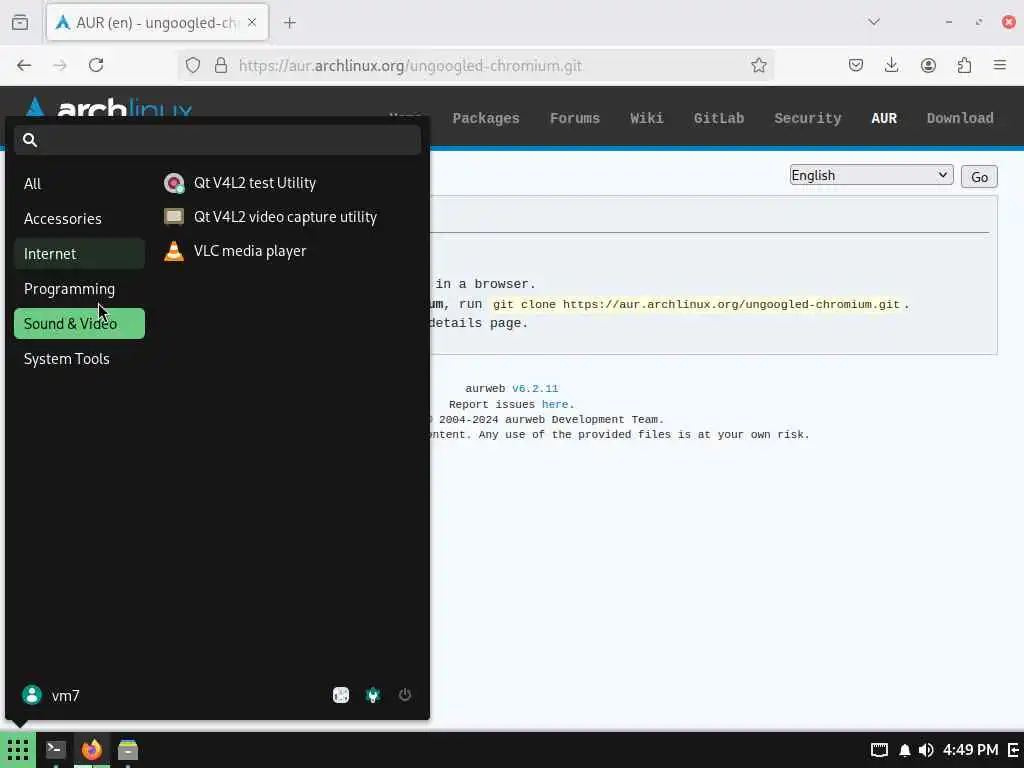This screenshot has height=768, width=1024.
Task: Click the aurweb v6.2.11 version link
Action: 535,389
